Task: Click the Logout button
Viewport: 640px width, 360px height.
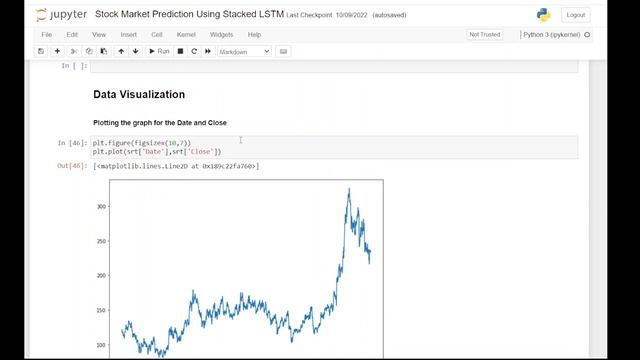Action: (x=576, y=15)
